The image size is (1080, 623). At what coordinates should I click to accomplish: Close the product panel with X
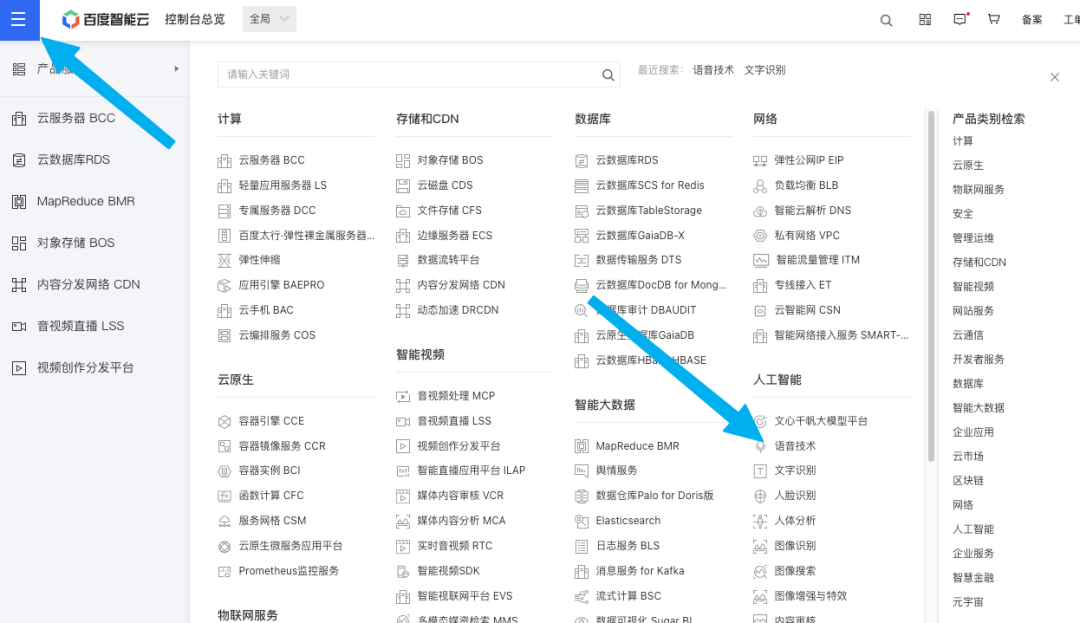(x=1055, y=77)
